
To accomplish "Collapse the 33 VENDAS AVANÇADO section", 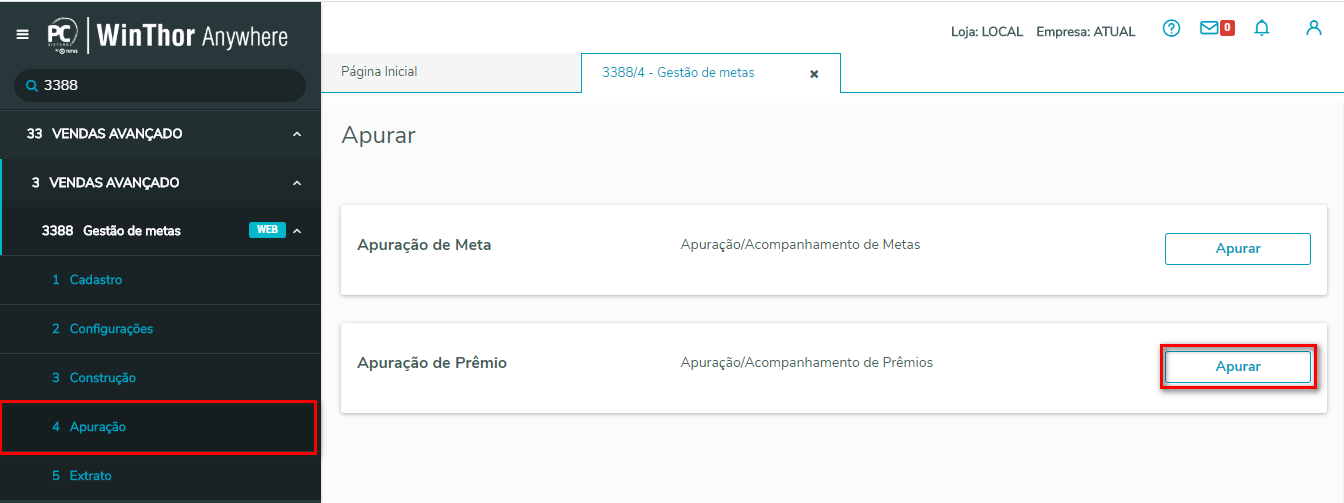I will tap(297, 134).
